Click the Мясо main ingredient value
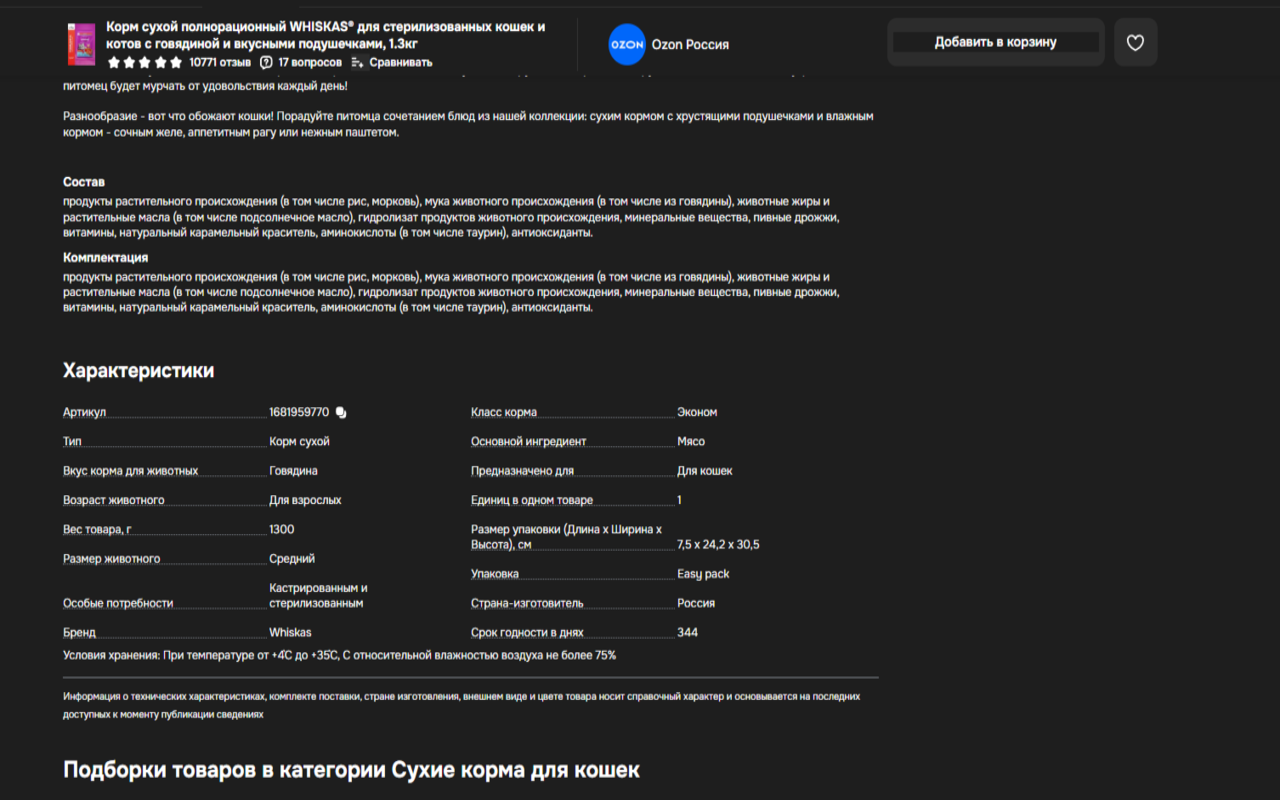The height and width of the screenshot is (800, 1280). (x=691, y=441)
